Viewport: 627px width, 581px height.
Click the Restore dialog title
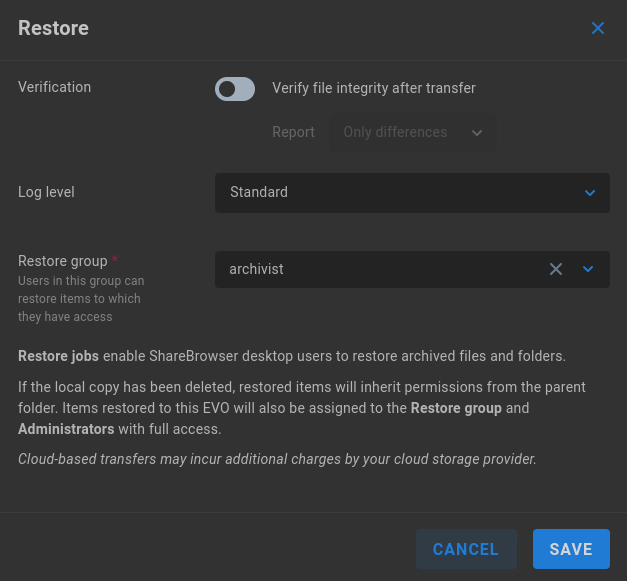(x=53, y=28)
